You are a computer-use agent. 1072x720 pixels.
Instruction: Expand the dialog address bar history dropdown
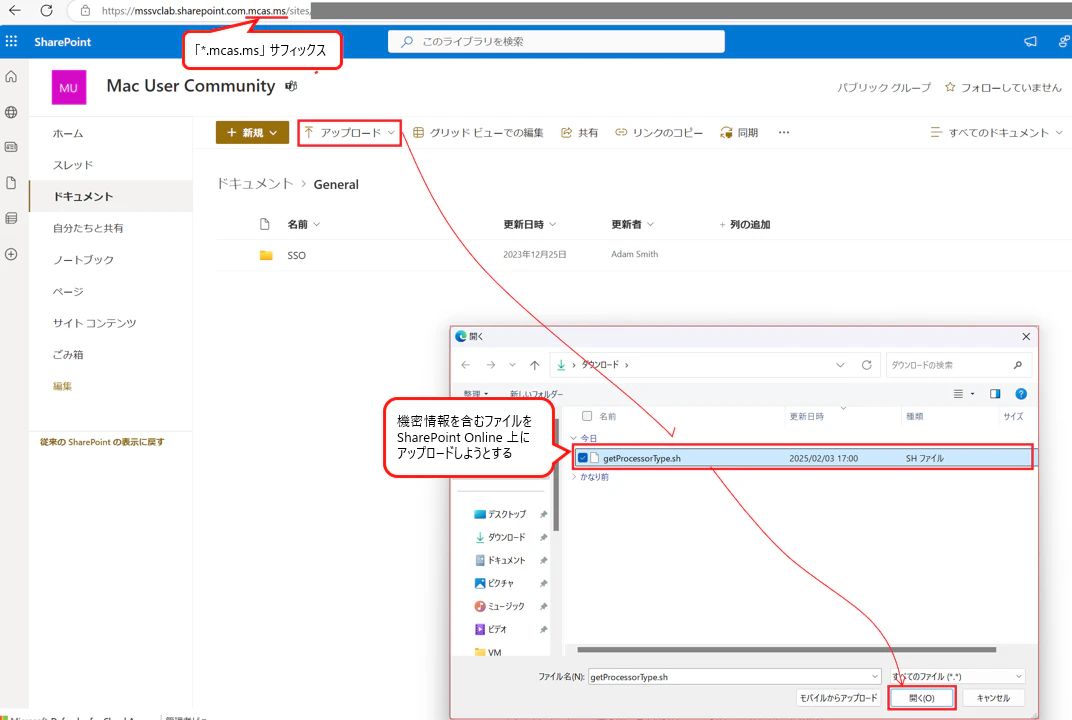click(840, 365)
